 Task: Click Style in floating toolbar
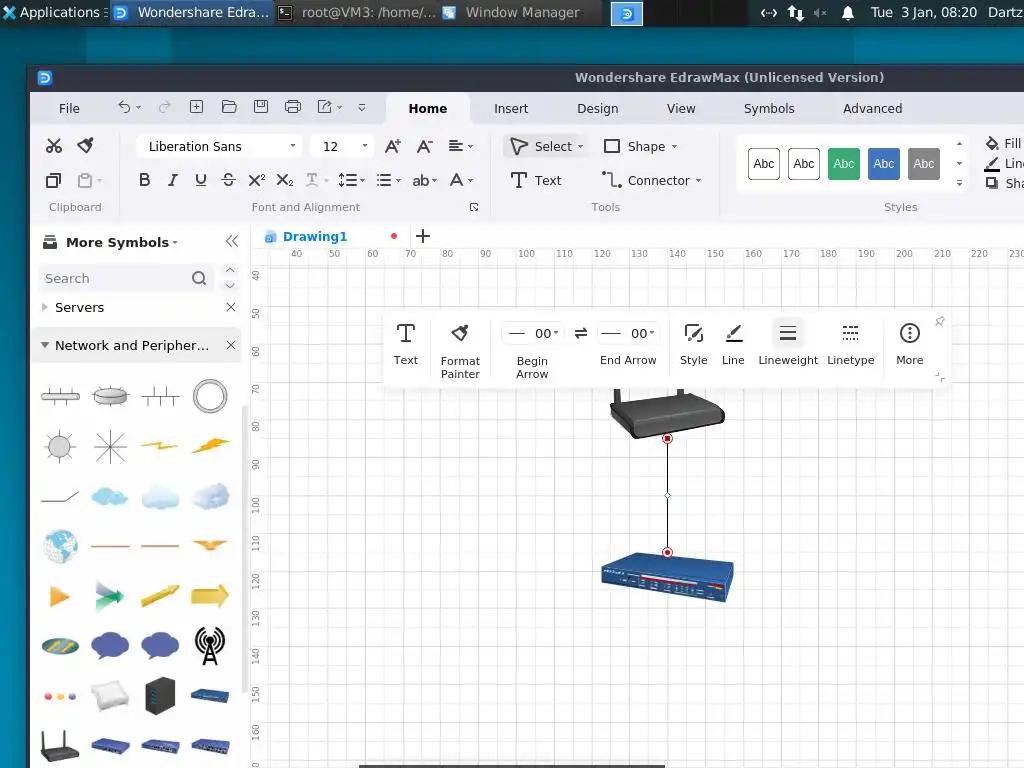click(694, 345)
